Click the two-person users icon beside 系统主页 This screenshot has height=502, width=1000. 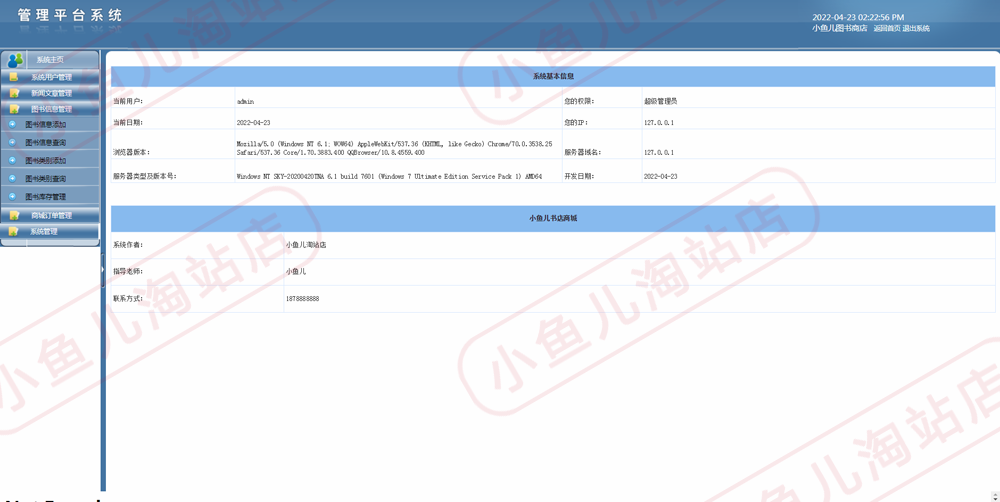tap(15, 60)
